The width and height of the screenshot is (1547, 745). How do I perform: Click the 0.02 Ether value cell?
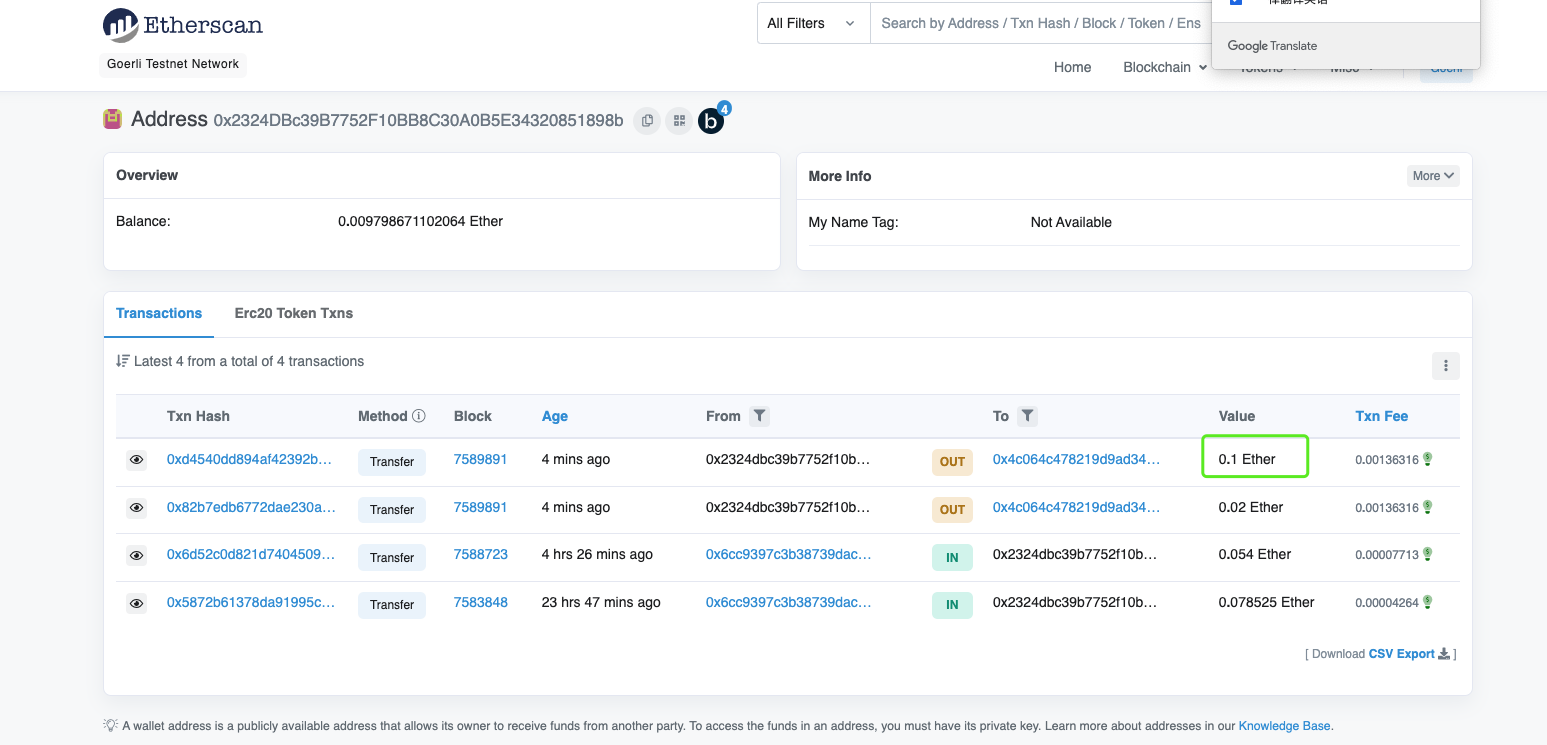(1251, 507)
